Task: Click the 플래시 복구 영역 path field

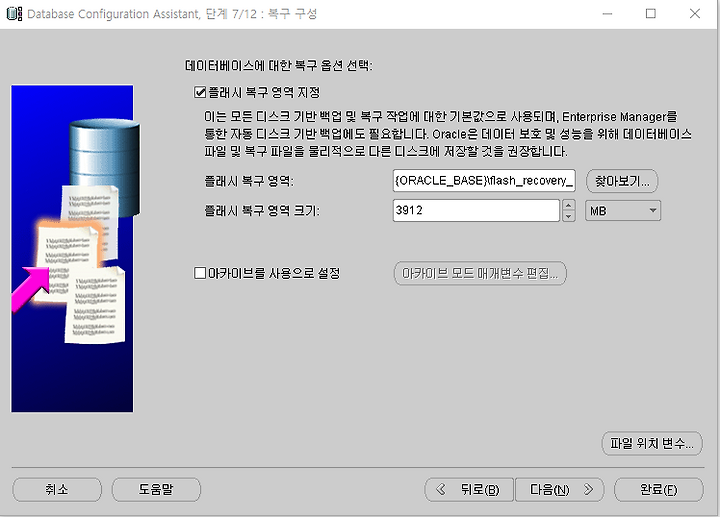Action: point(484,180)
